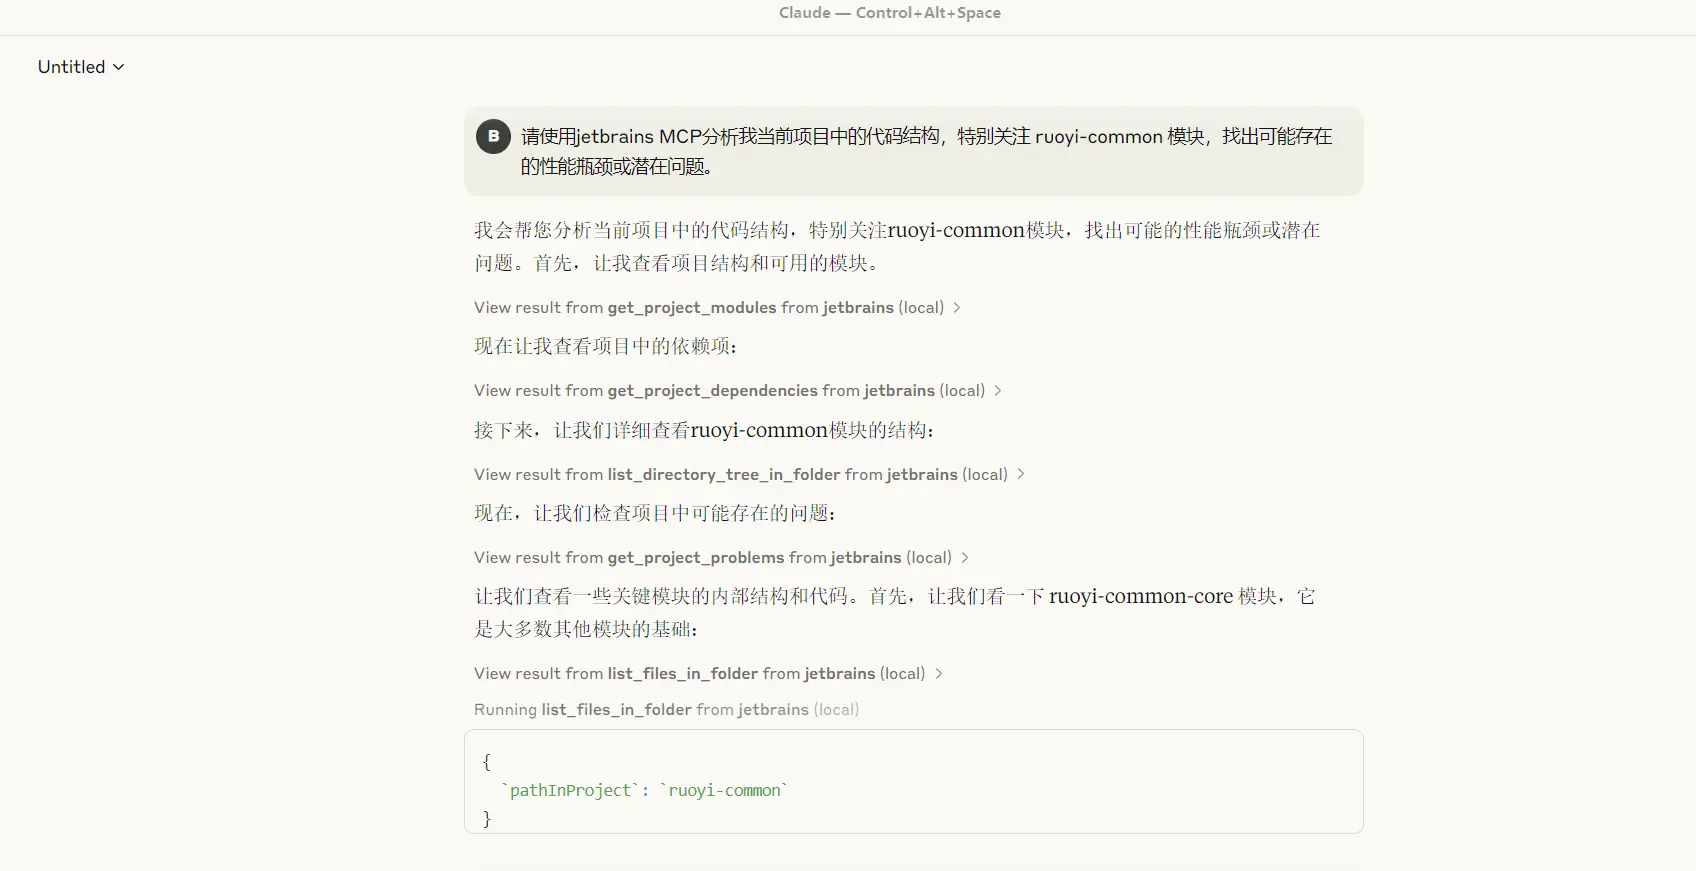Click the text '现在让我查看项目中的依赖项:'
Image resolution: width=1696 pixels, height=871 pixels.
point(606,346)
